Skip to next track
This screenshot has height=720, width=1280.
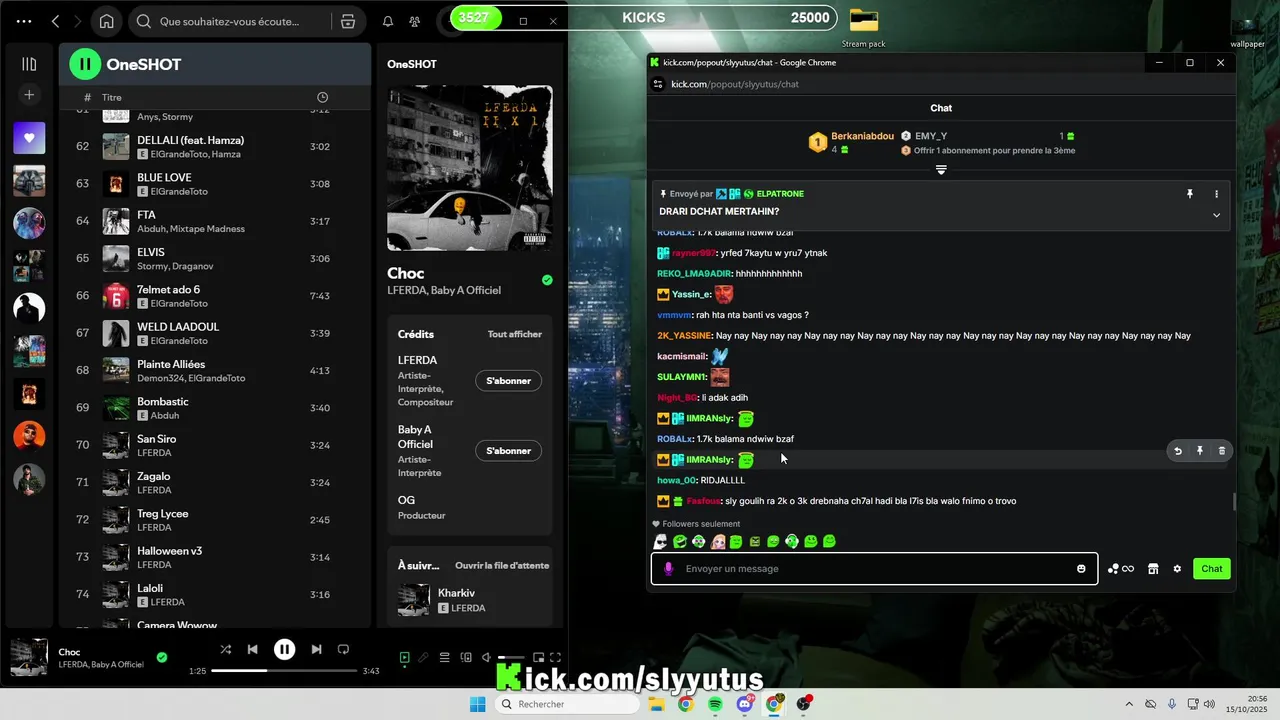point(316,649)
